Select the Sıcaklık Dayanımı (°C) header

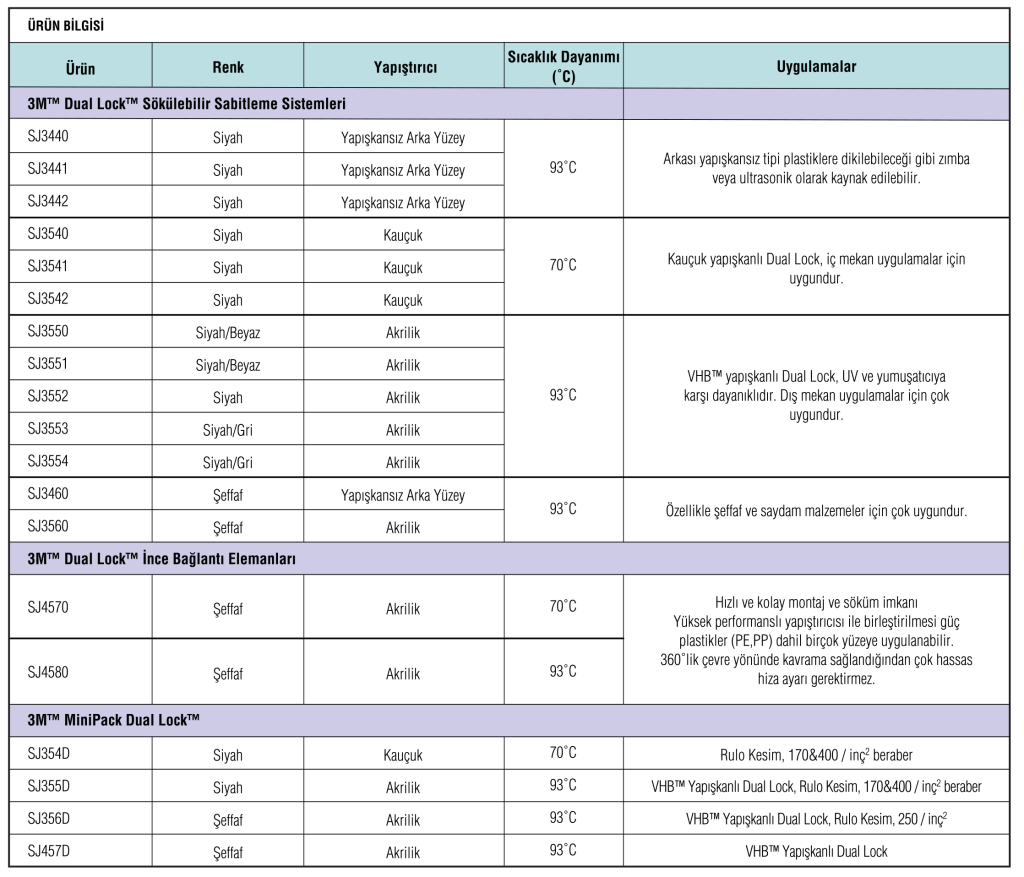563,67
